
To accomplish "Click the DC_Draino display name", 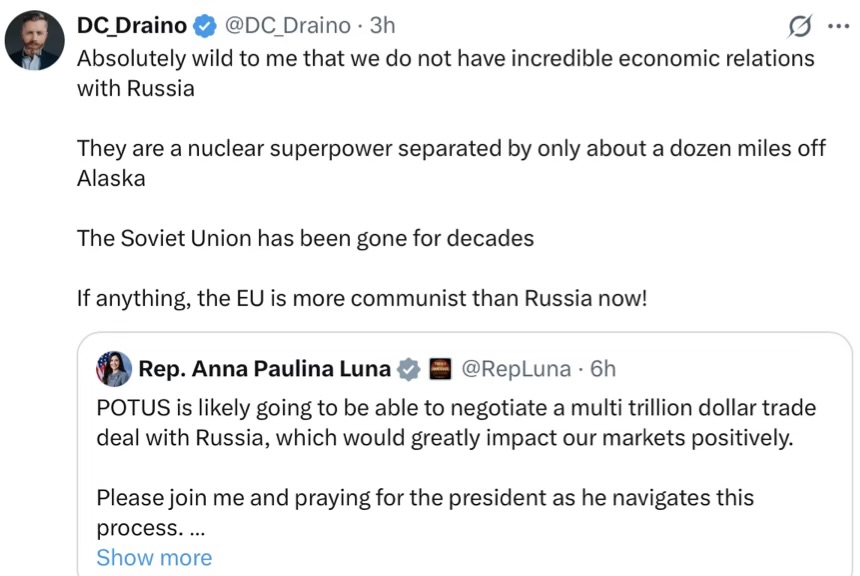I will [x=131, y=26].
